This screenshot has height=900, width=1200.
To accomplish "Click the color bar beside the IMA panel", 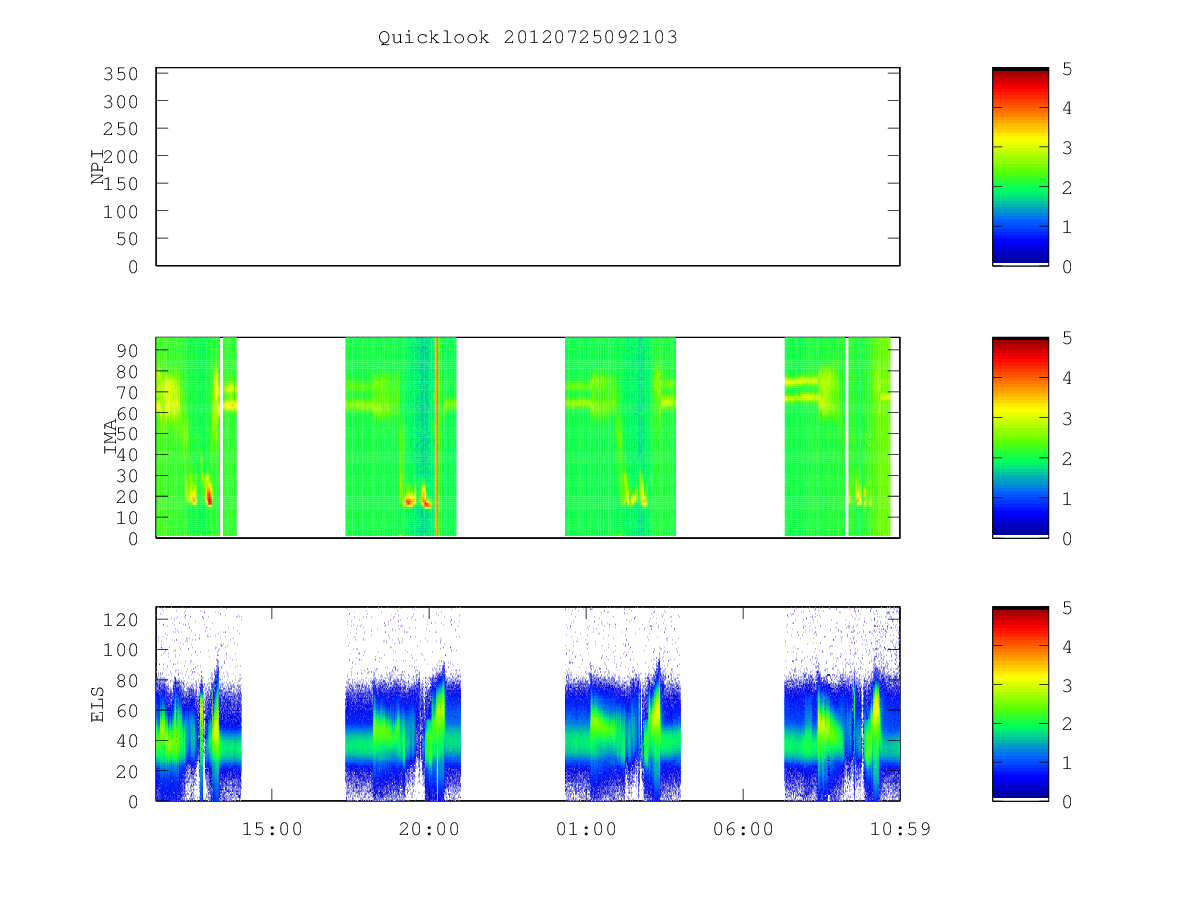I will click(1020, 437).
